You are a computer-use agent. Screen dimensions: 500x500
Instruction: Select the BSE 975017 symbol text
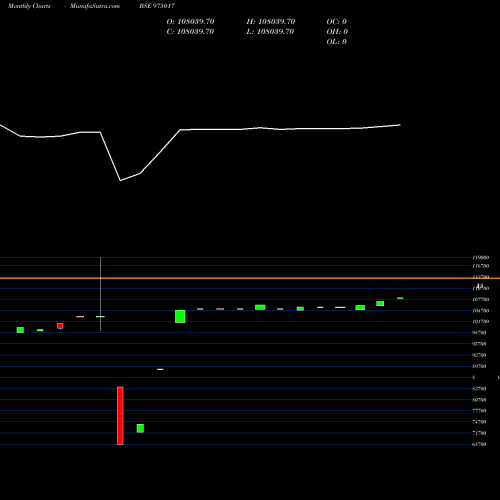[157, 6]
